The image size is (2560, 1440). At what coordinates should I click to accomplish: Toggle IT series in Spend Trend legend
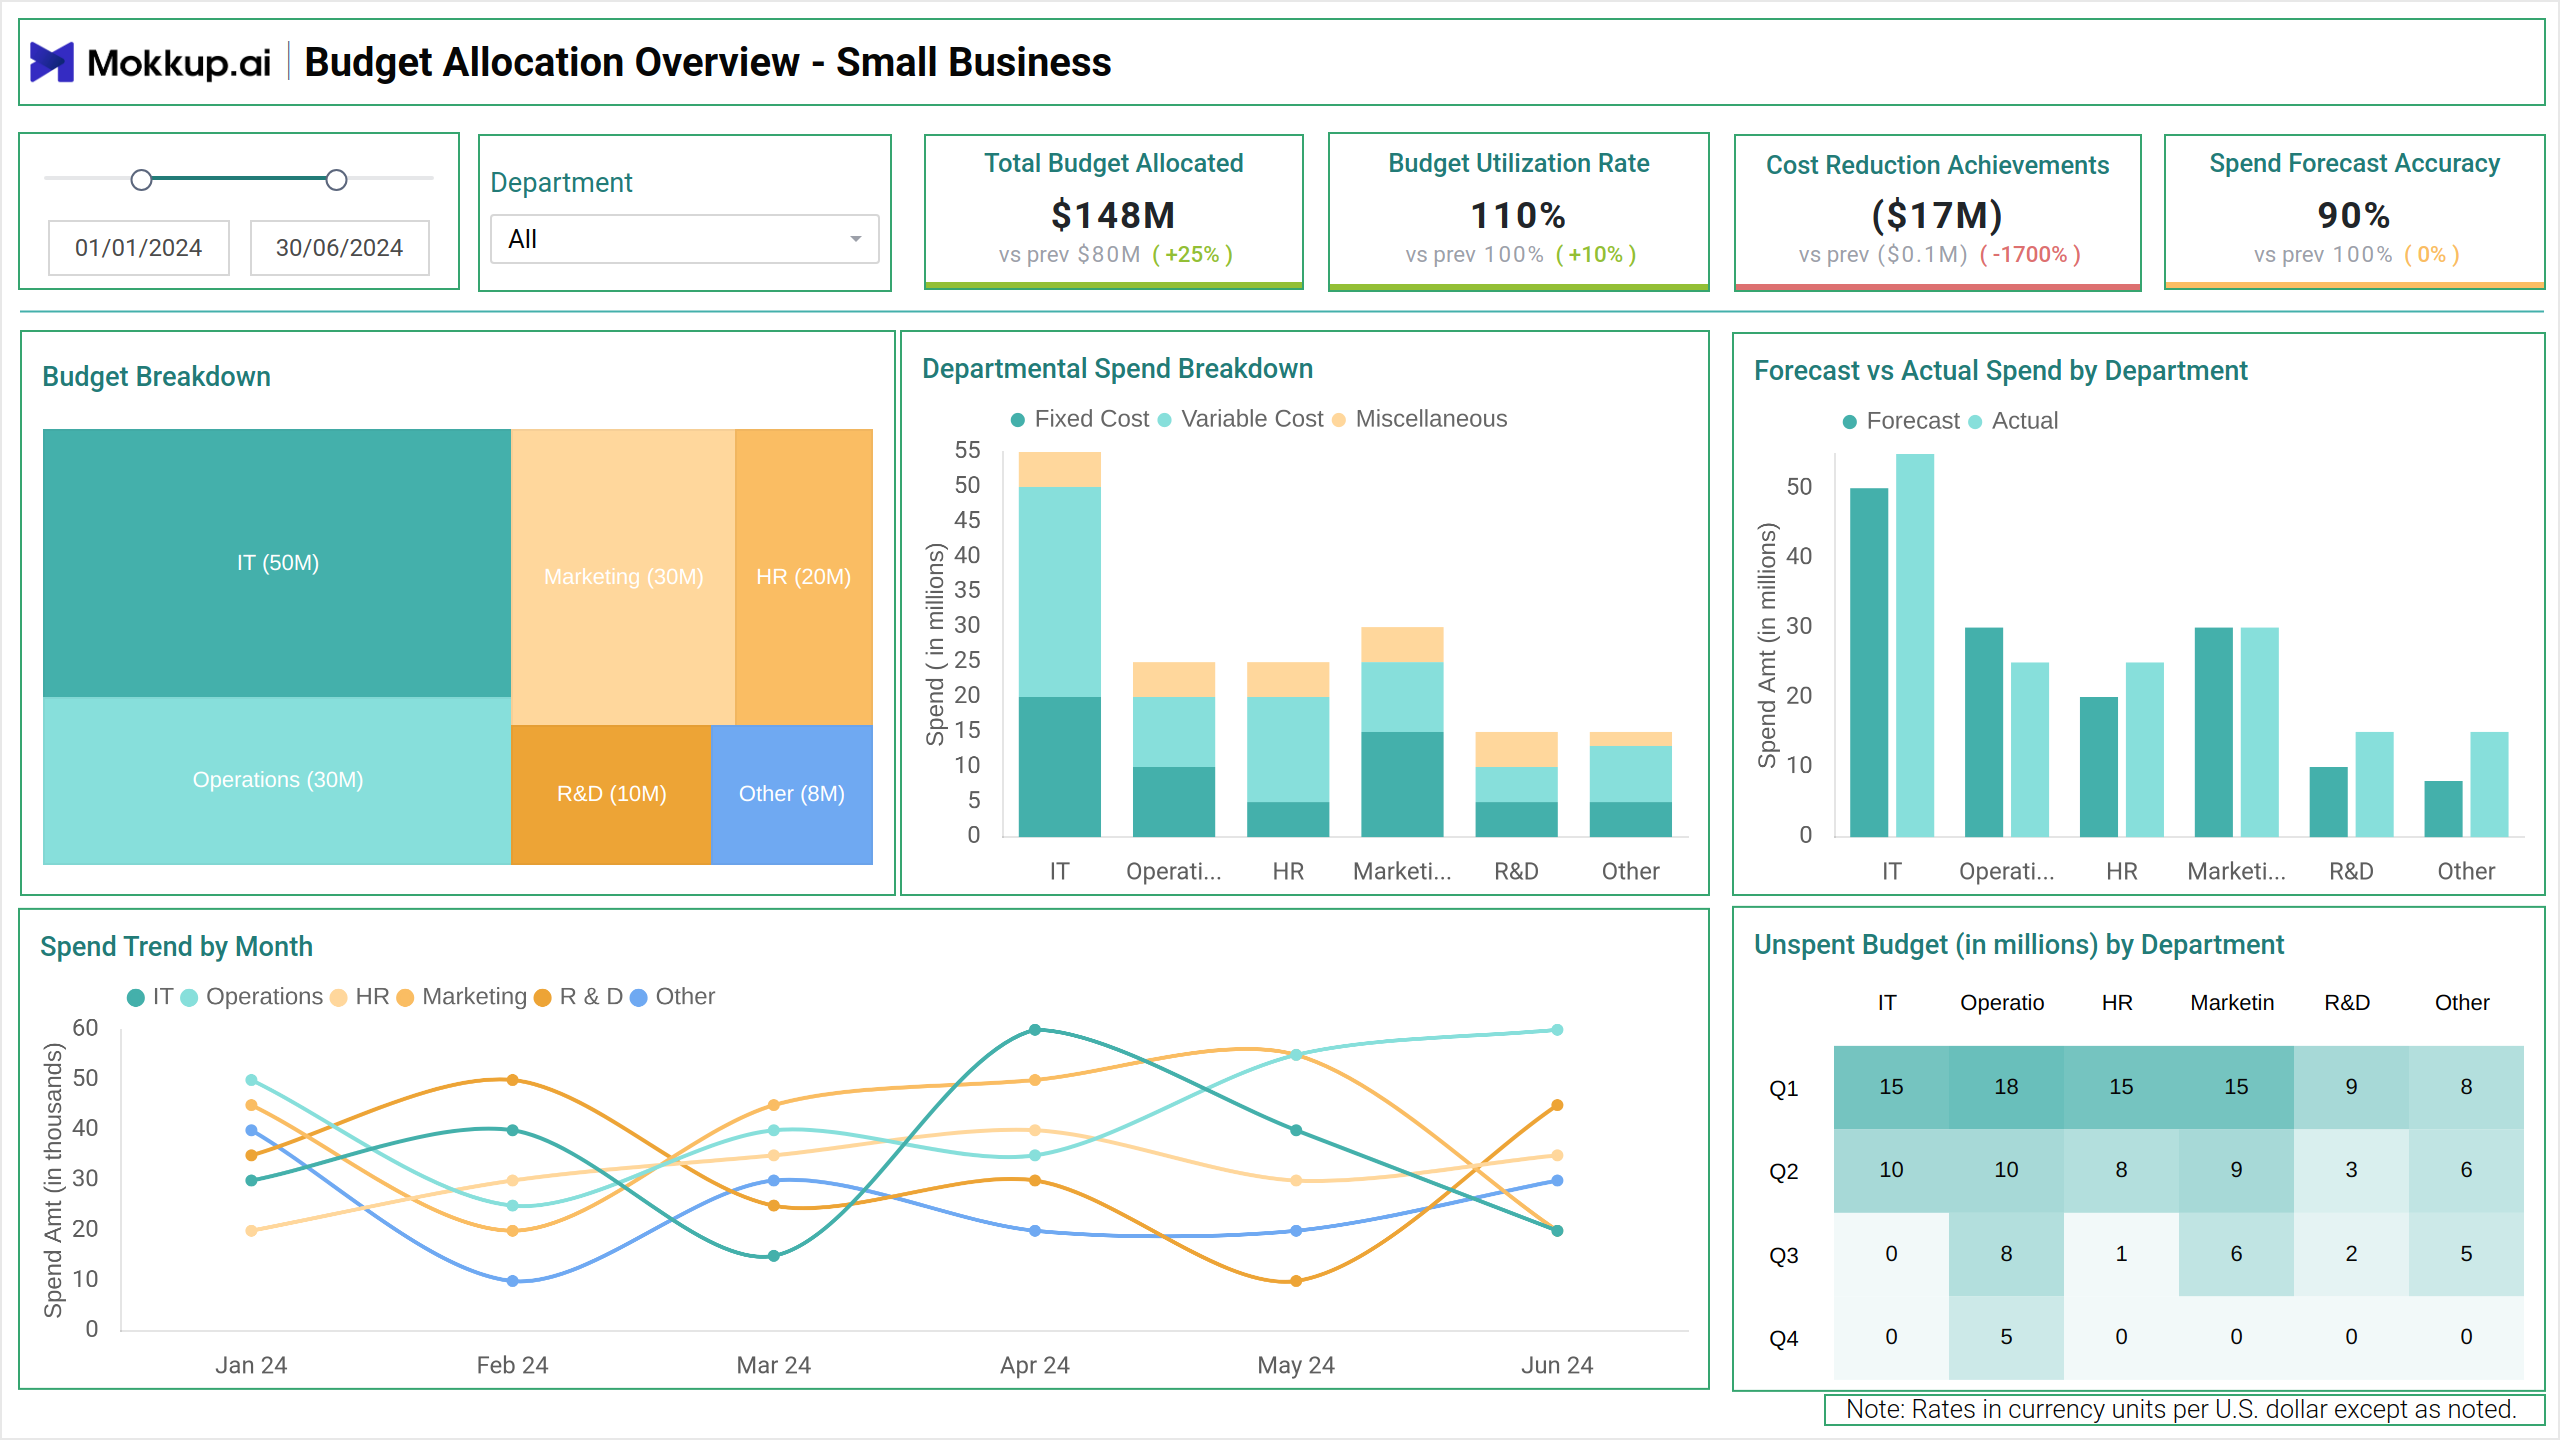tap(151, 997)
